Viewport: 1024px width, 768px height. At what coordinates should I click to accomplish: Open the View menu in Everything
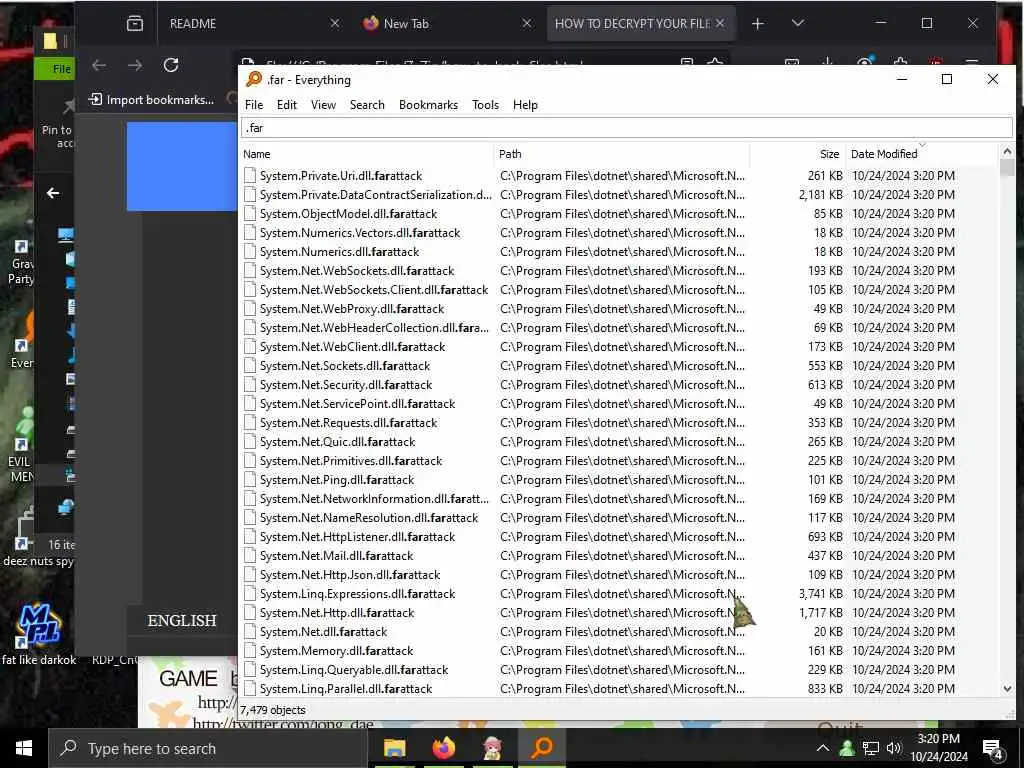click(323, 104)
